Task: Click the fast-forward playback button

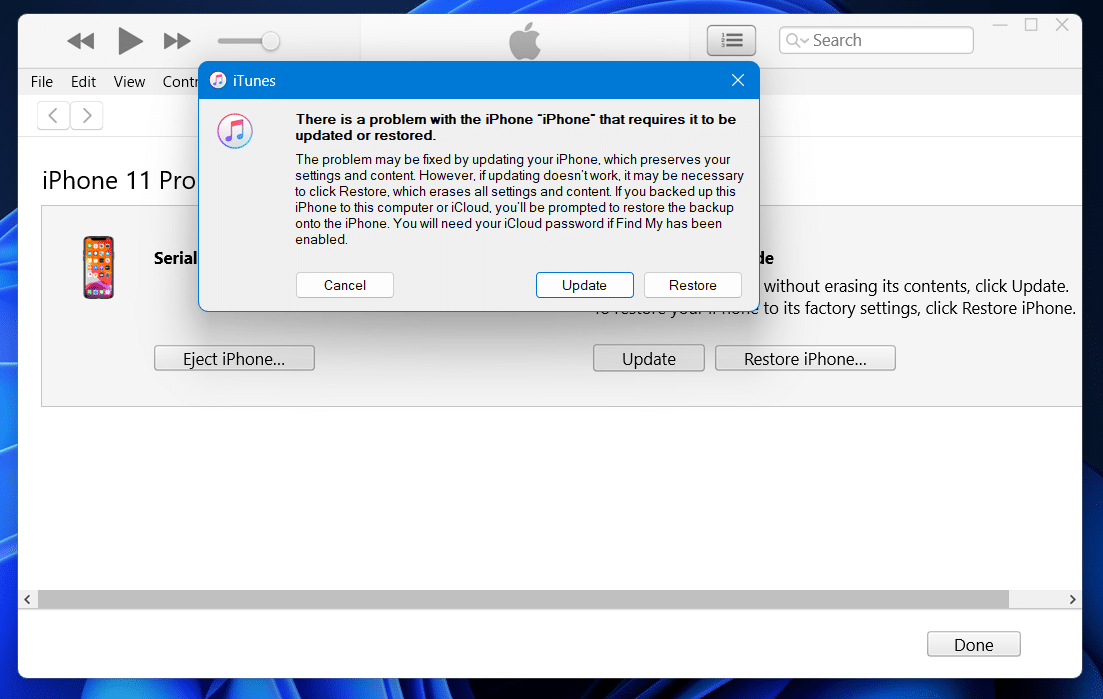Action: click(177, 41)
